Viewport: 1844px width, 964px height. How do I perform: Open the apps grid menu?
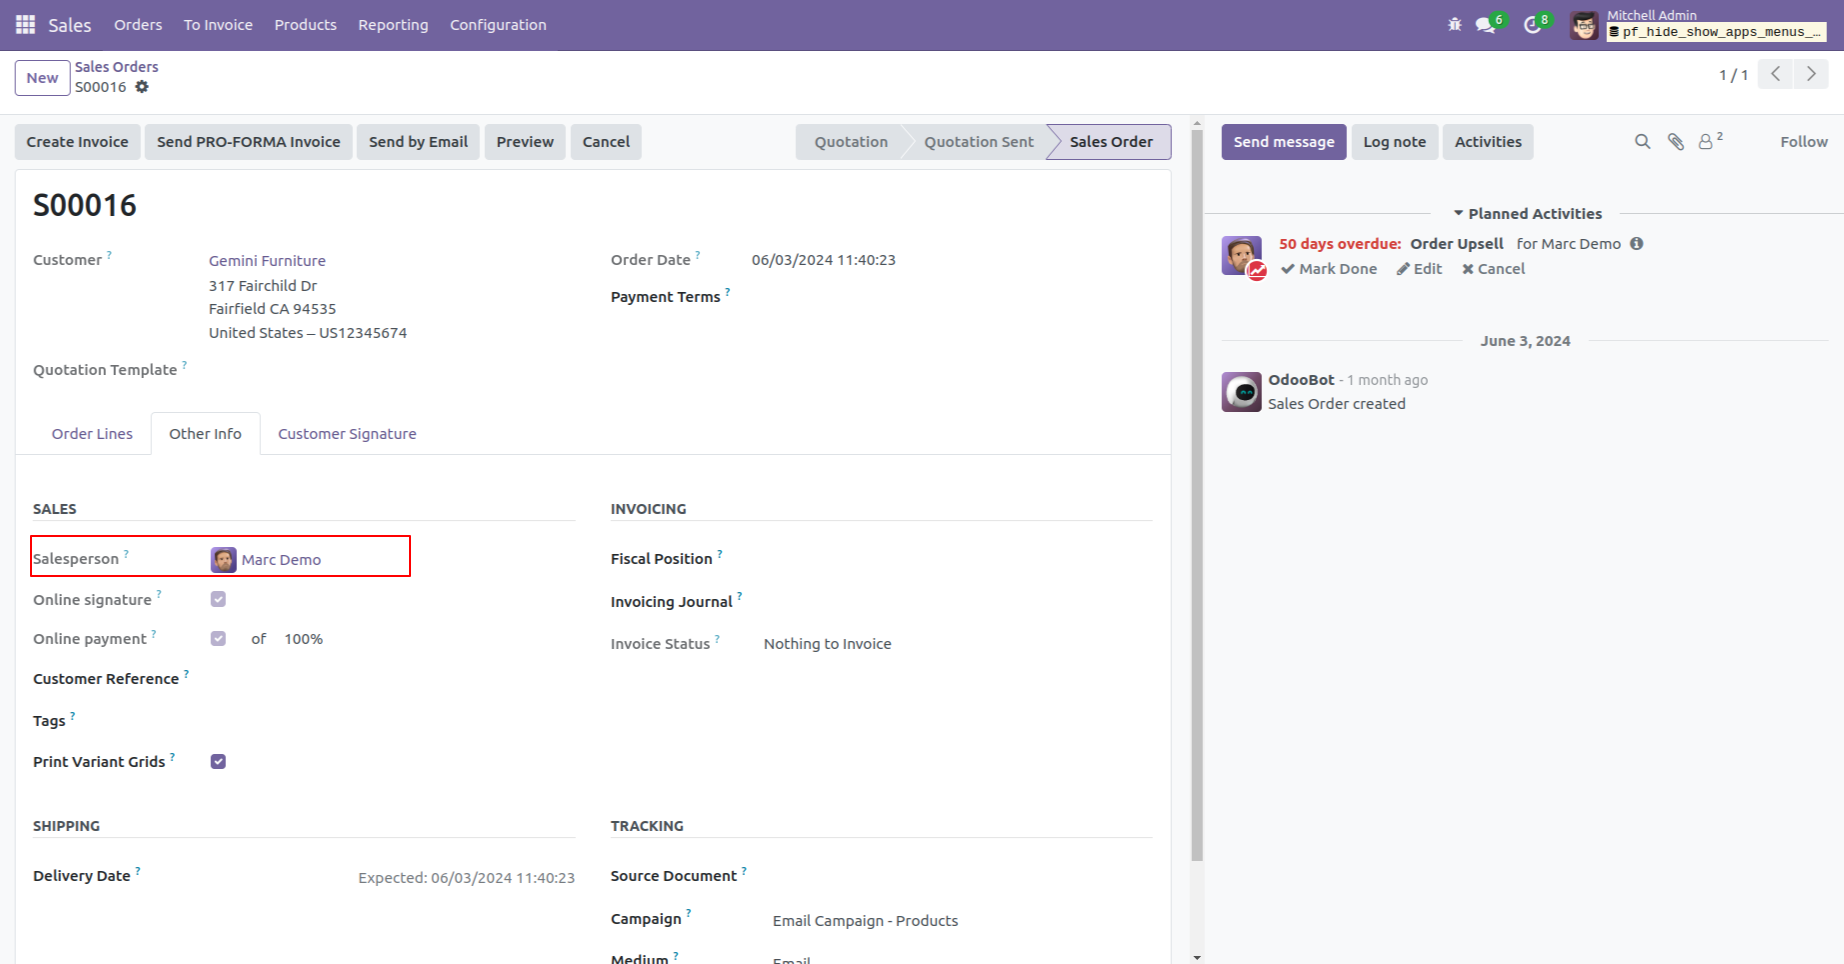point(25,24)
